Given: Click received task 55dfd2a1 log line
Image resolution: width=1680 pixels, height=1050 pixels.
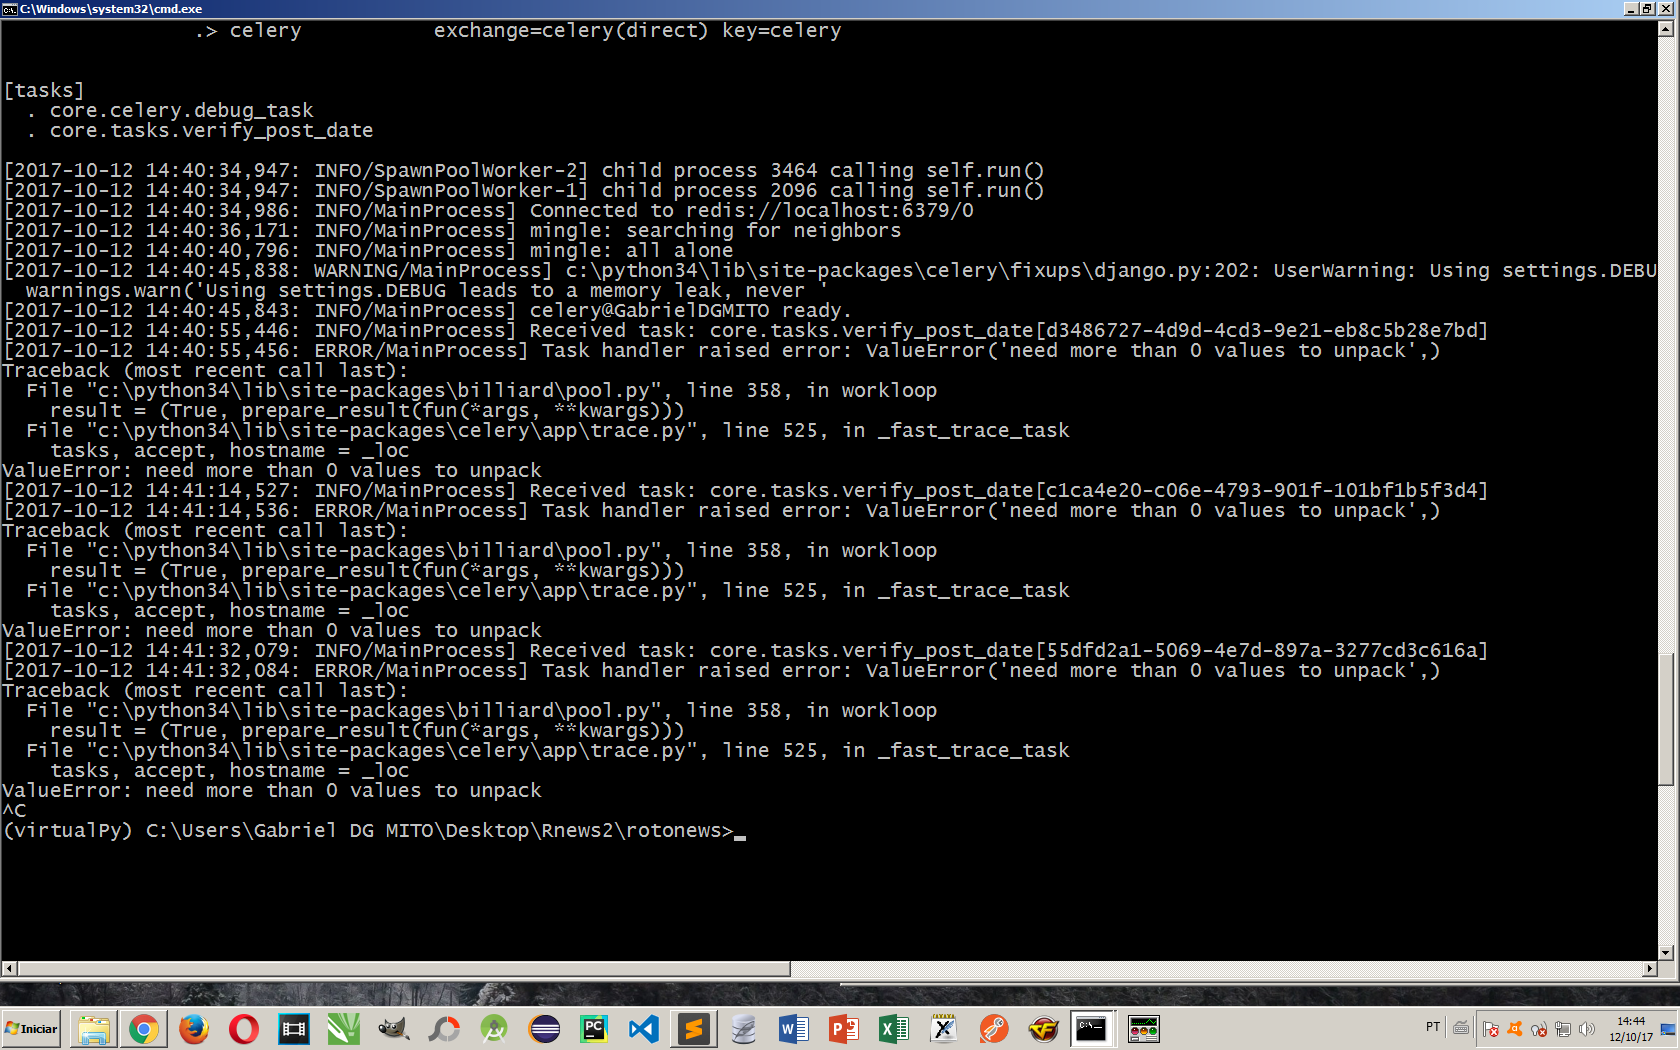Looking at the screenshot, I should [x=746, y=651].
